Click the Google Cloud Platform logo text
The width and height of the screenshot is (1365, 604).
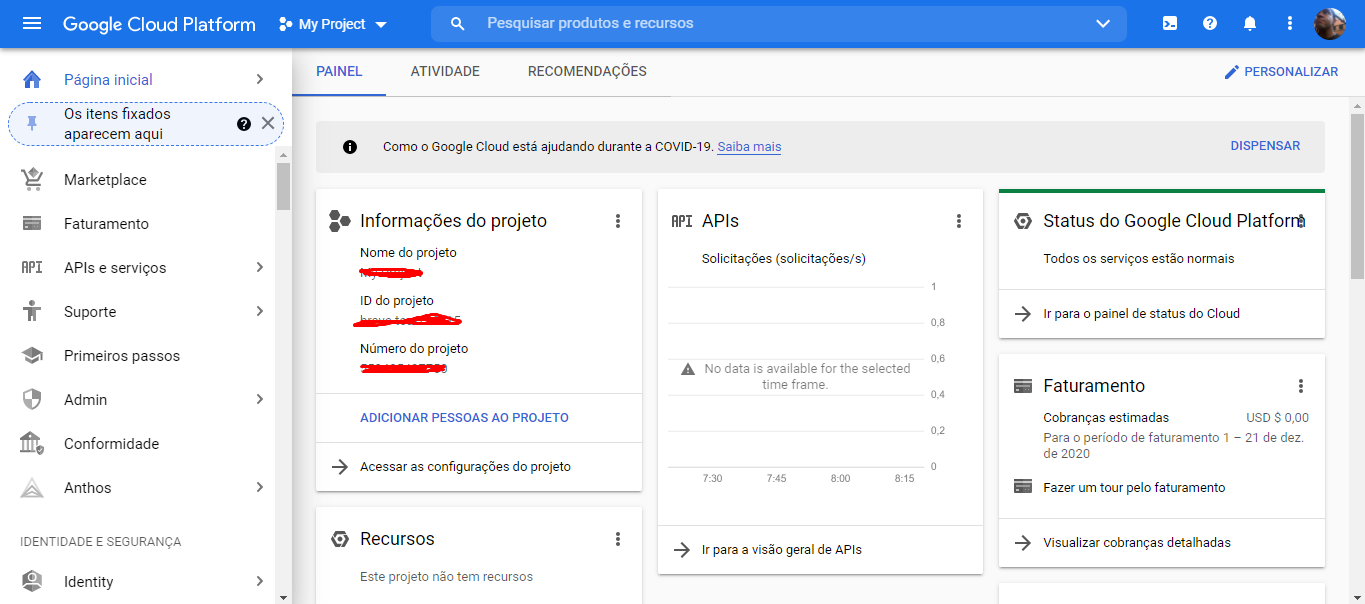pos(159,24)
